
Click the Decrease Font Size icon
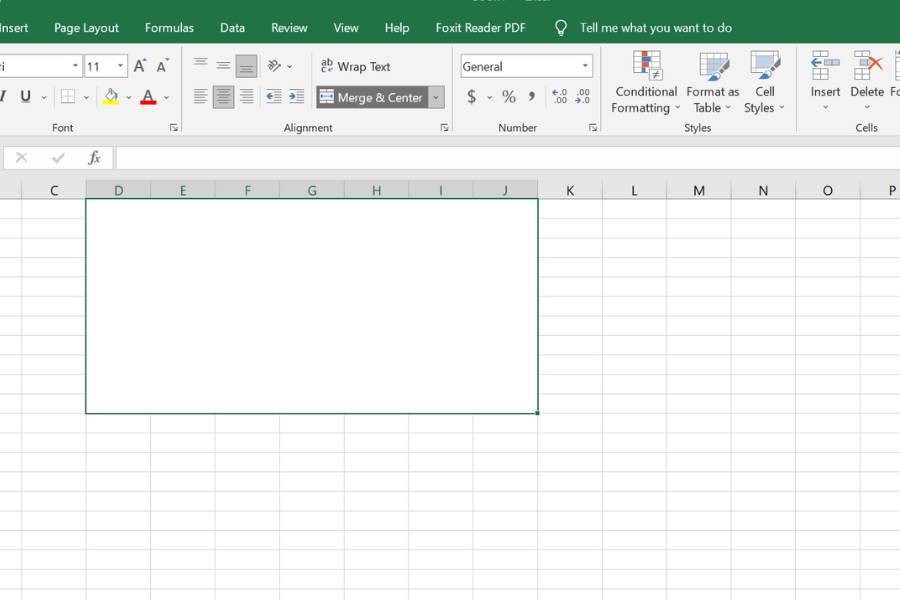(162, 67)
